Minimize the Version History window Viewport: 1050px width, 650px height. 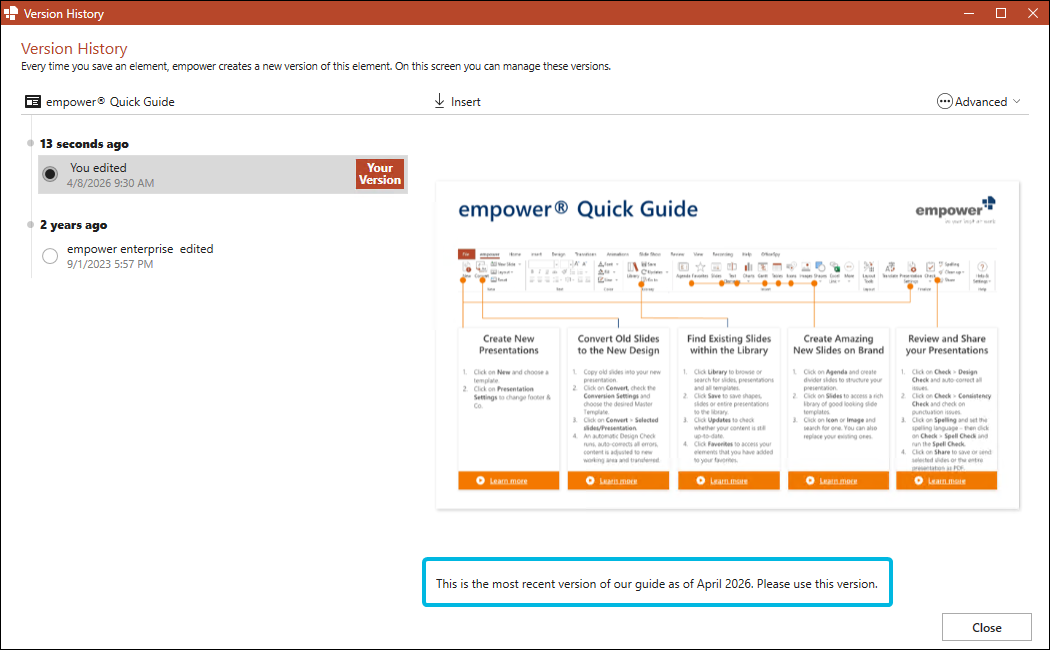coord(969,13)
